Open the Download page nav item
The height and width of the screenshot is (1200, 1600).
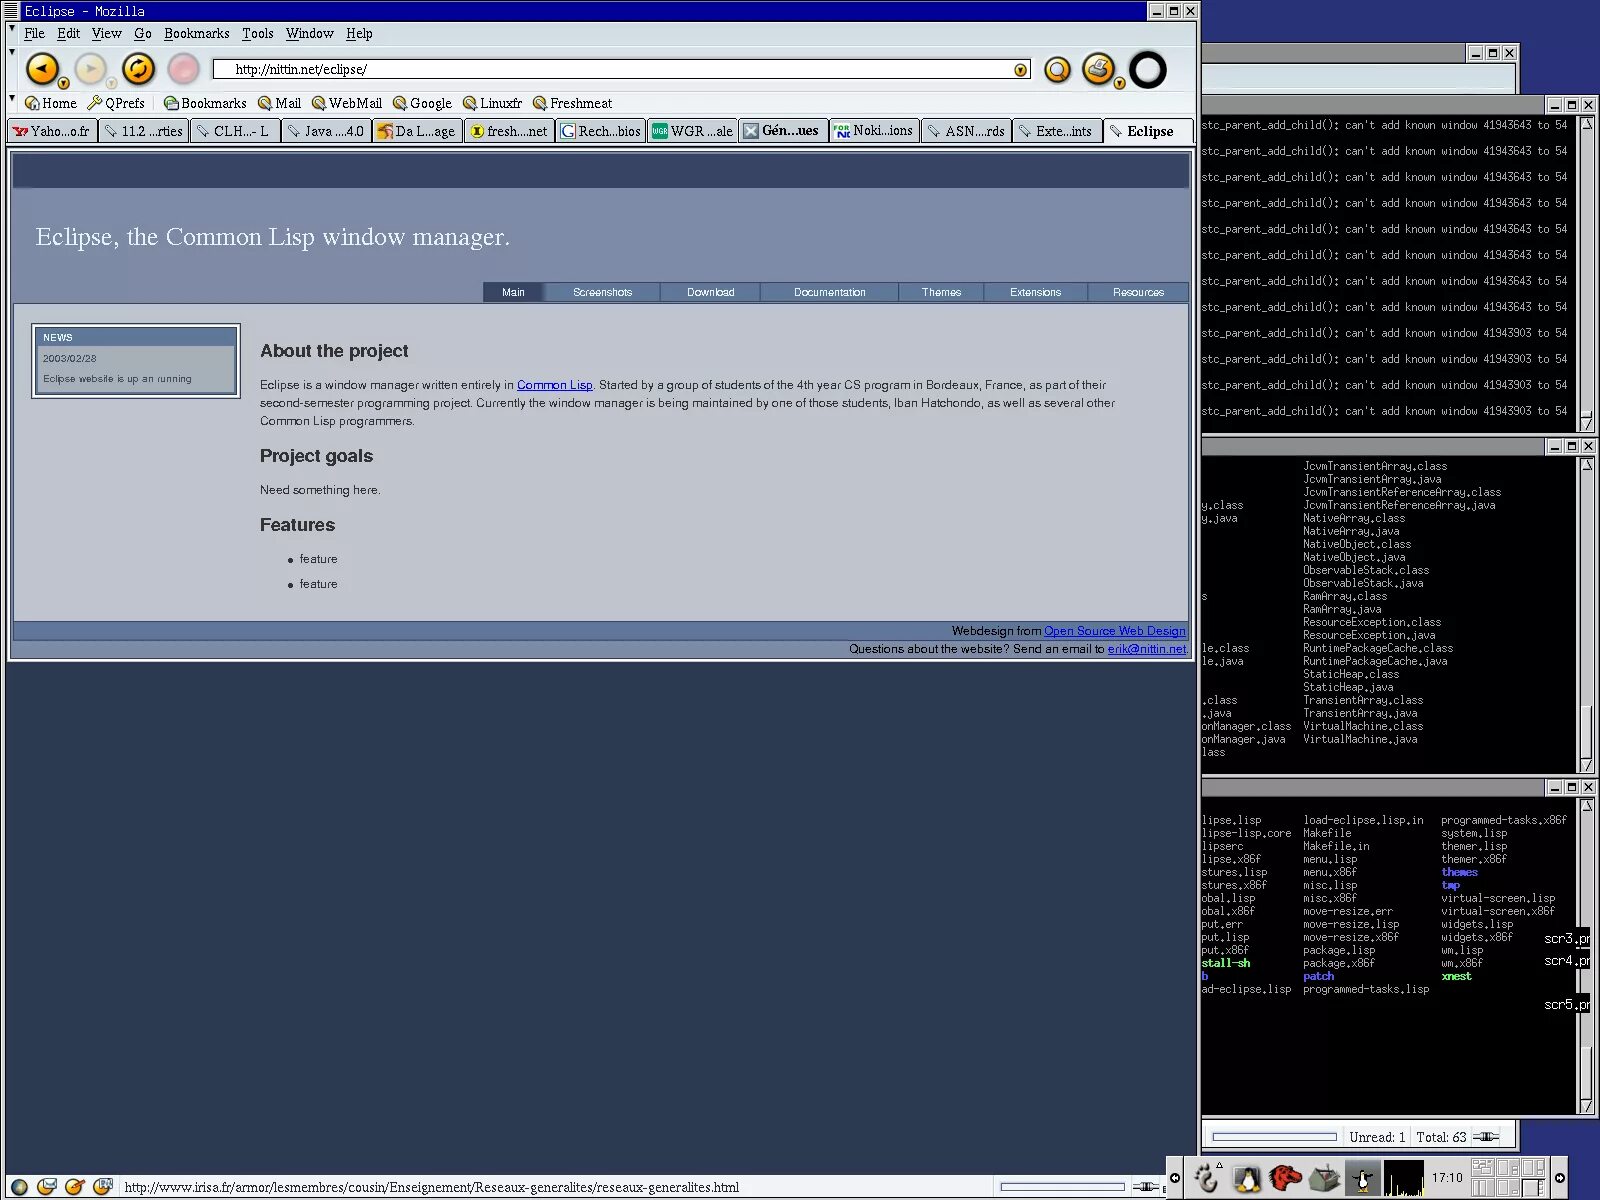710,292
